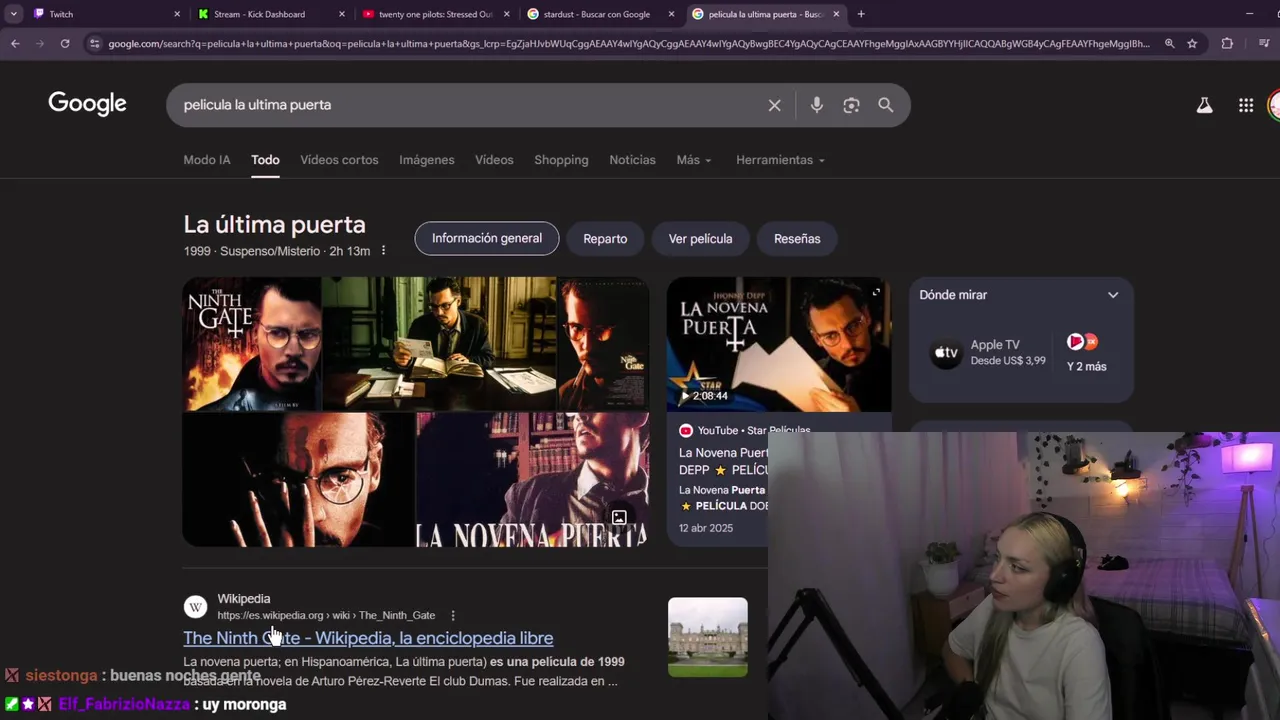Open options menu for Wikipedia result

pos(453,615)
